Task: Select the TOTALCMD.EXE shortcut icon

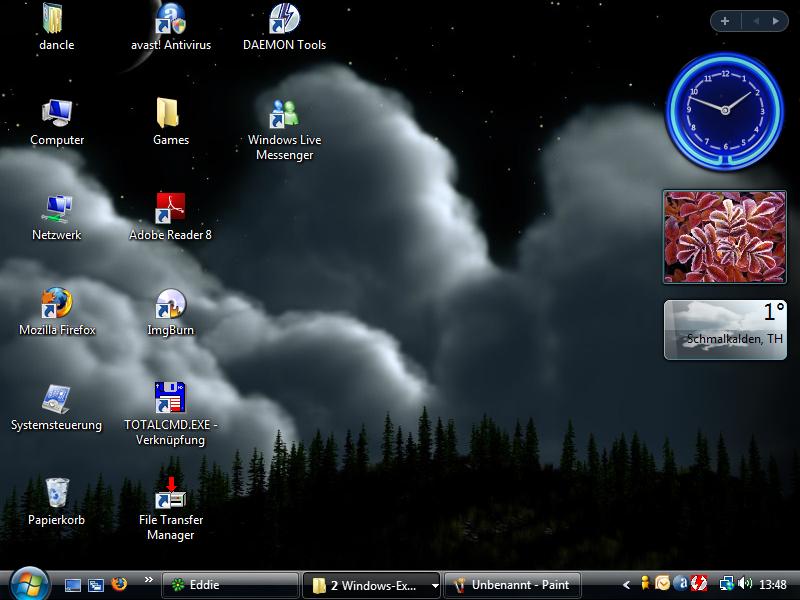Action: (171, 399)
